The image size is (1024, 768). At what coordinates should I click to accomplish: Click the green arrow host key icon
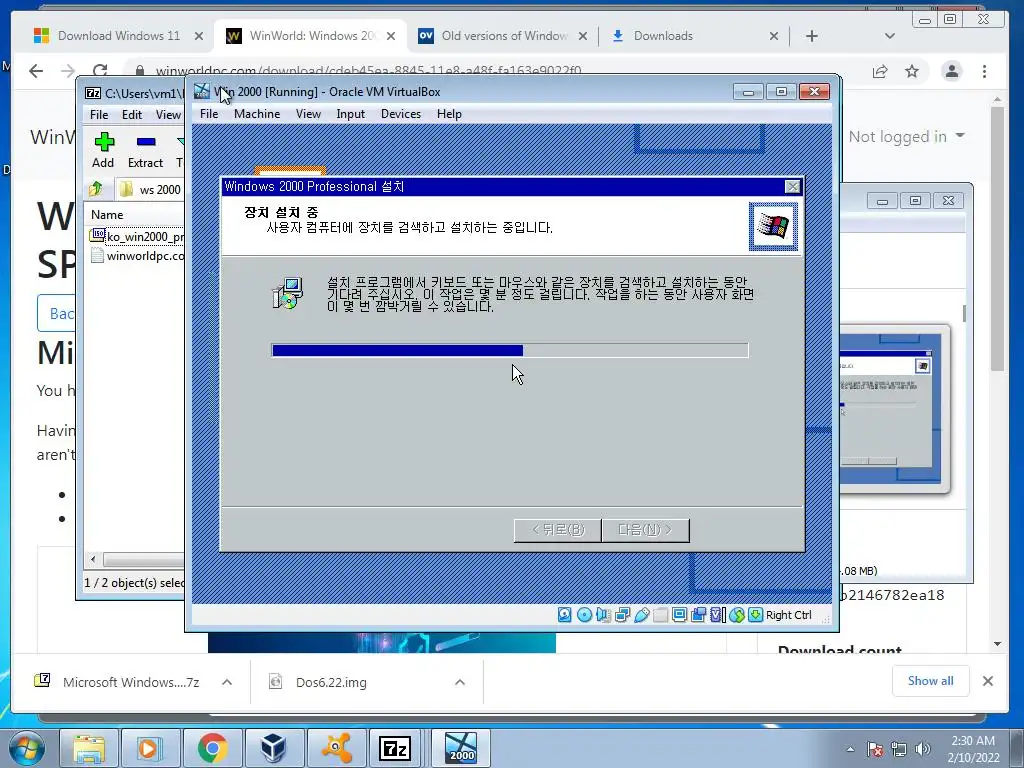coord(756,615)
